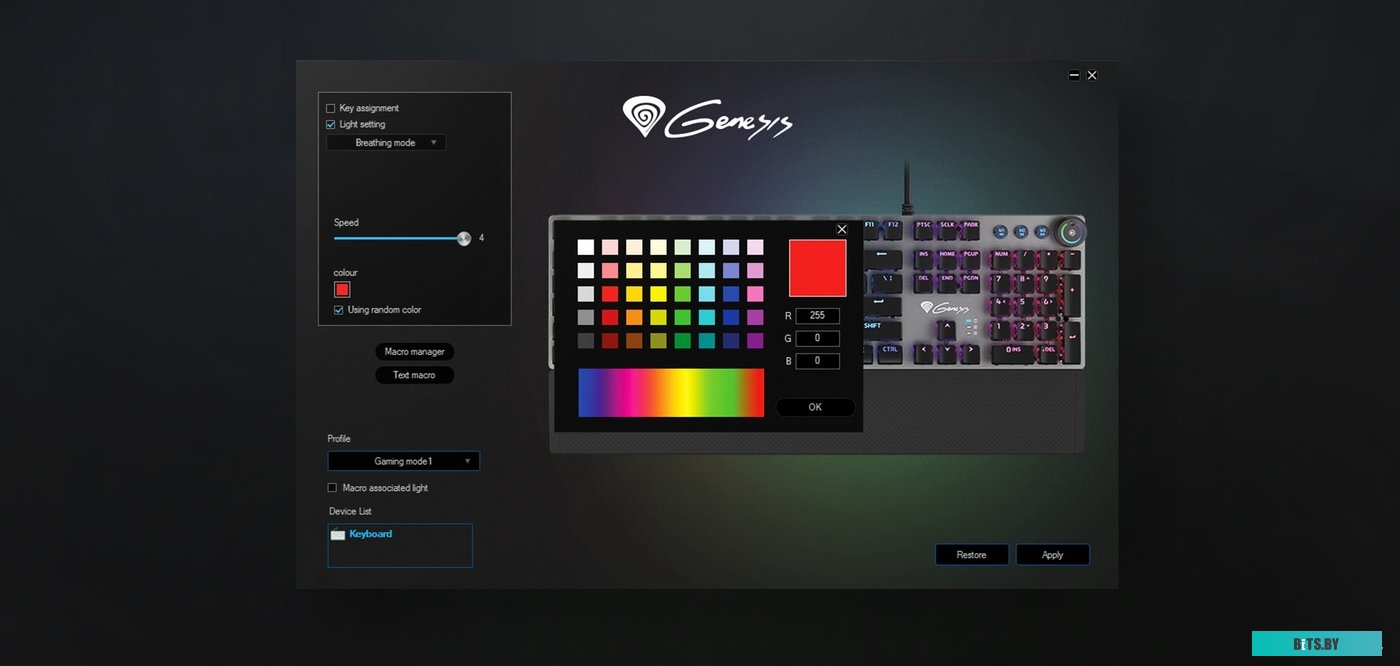Open the Macro manager
1400x666 pixels.
[415, 352]
